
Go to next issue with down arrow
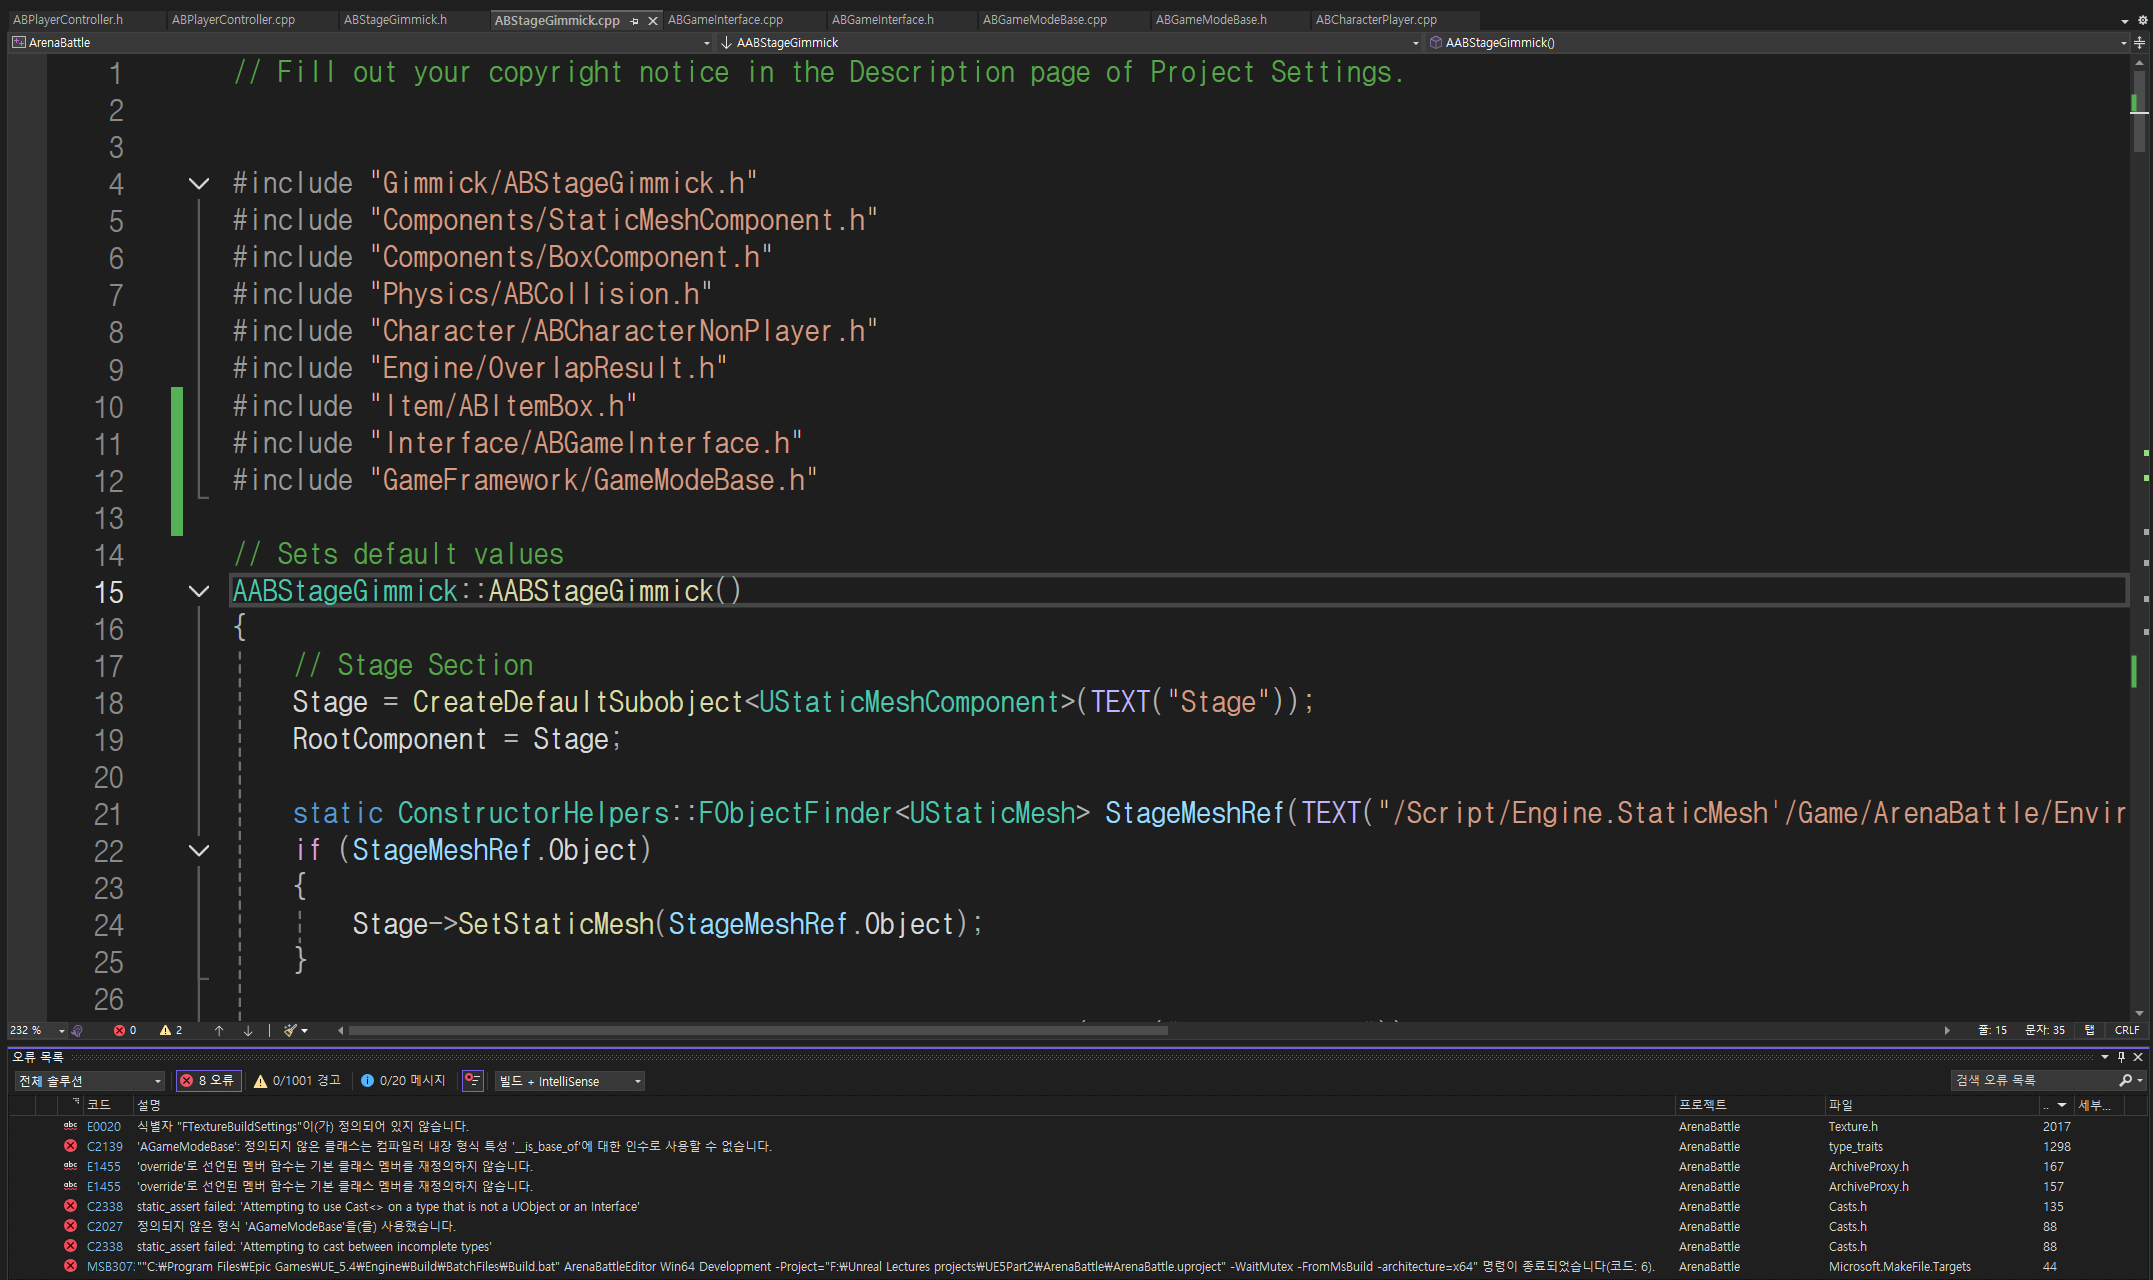pyautogui.click(x=248, y=1031)
